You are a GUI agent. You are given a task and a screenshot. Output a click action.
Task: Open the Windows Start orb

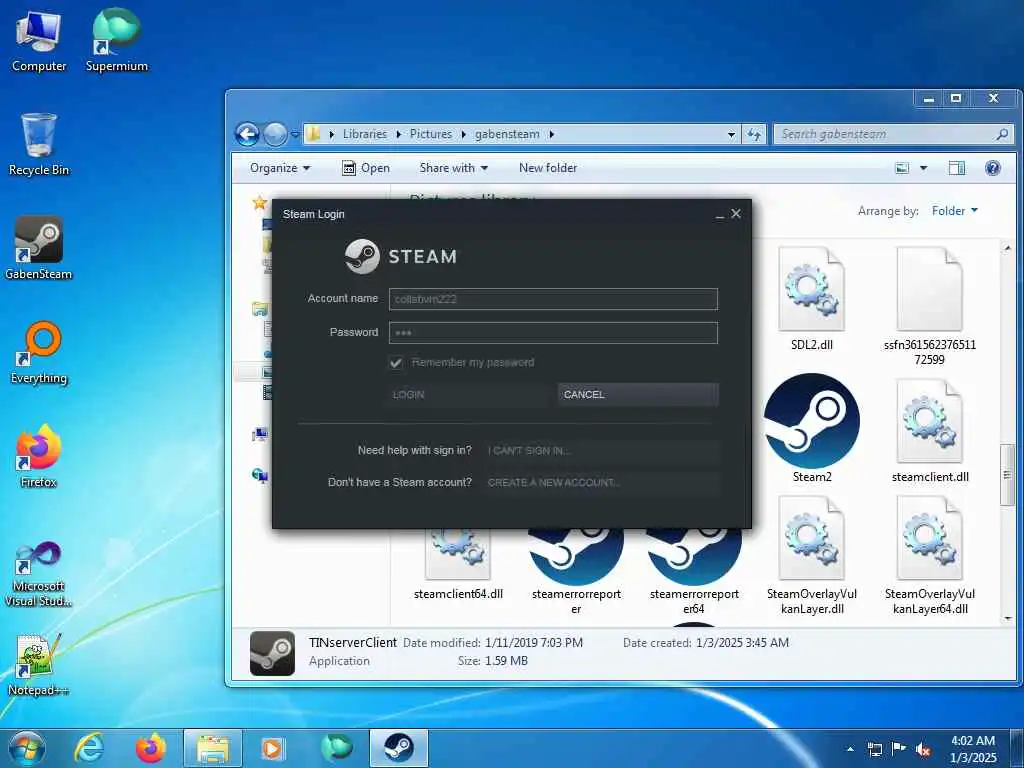(x=27, y=748)
